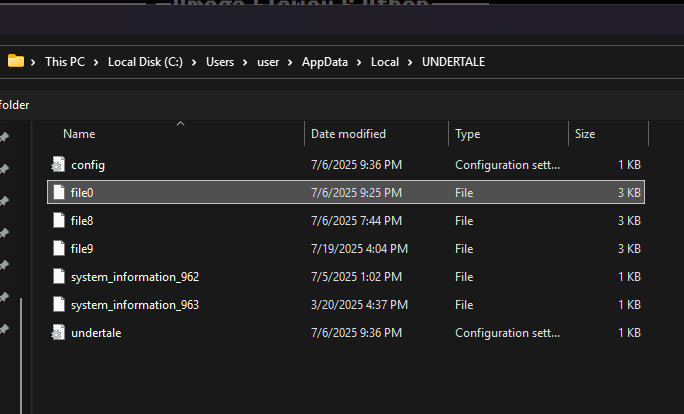Navigate to Users in breadcrumb path

[x=220, y=62]
